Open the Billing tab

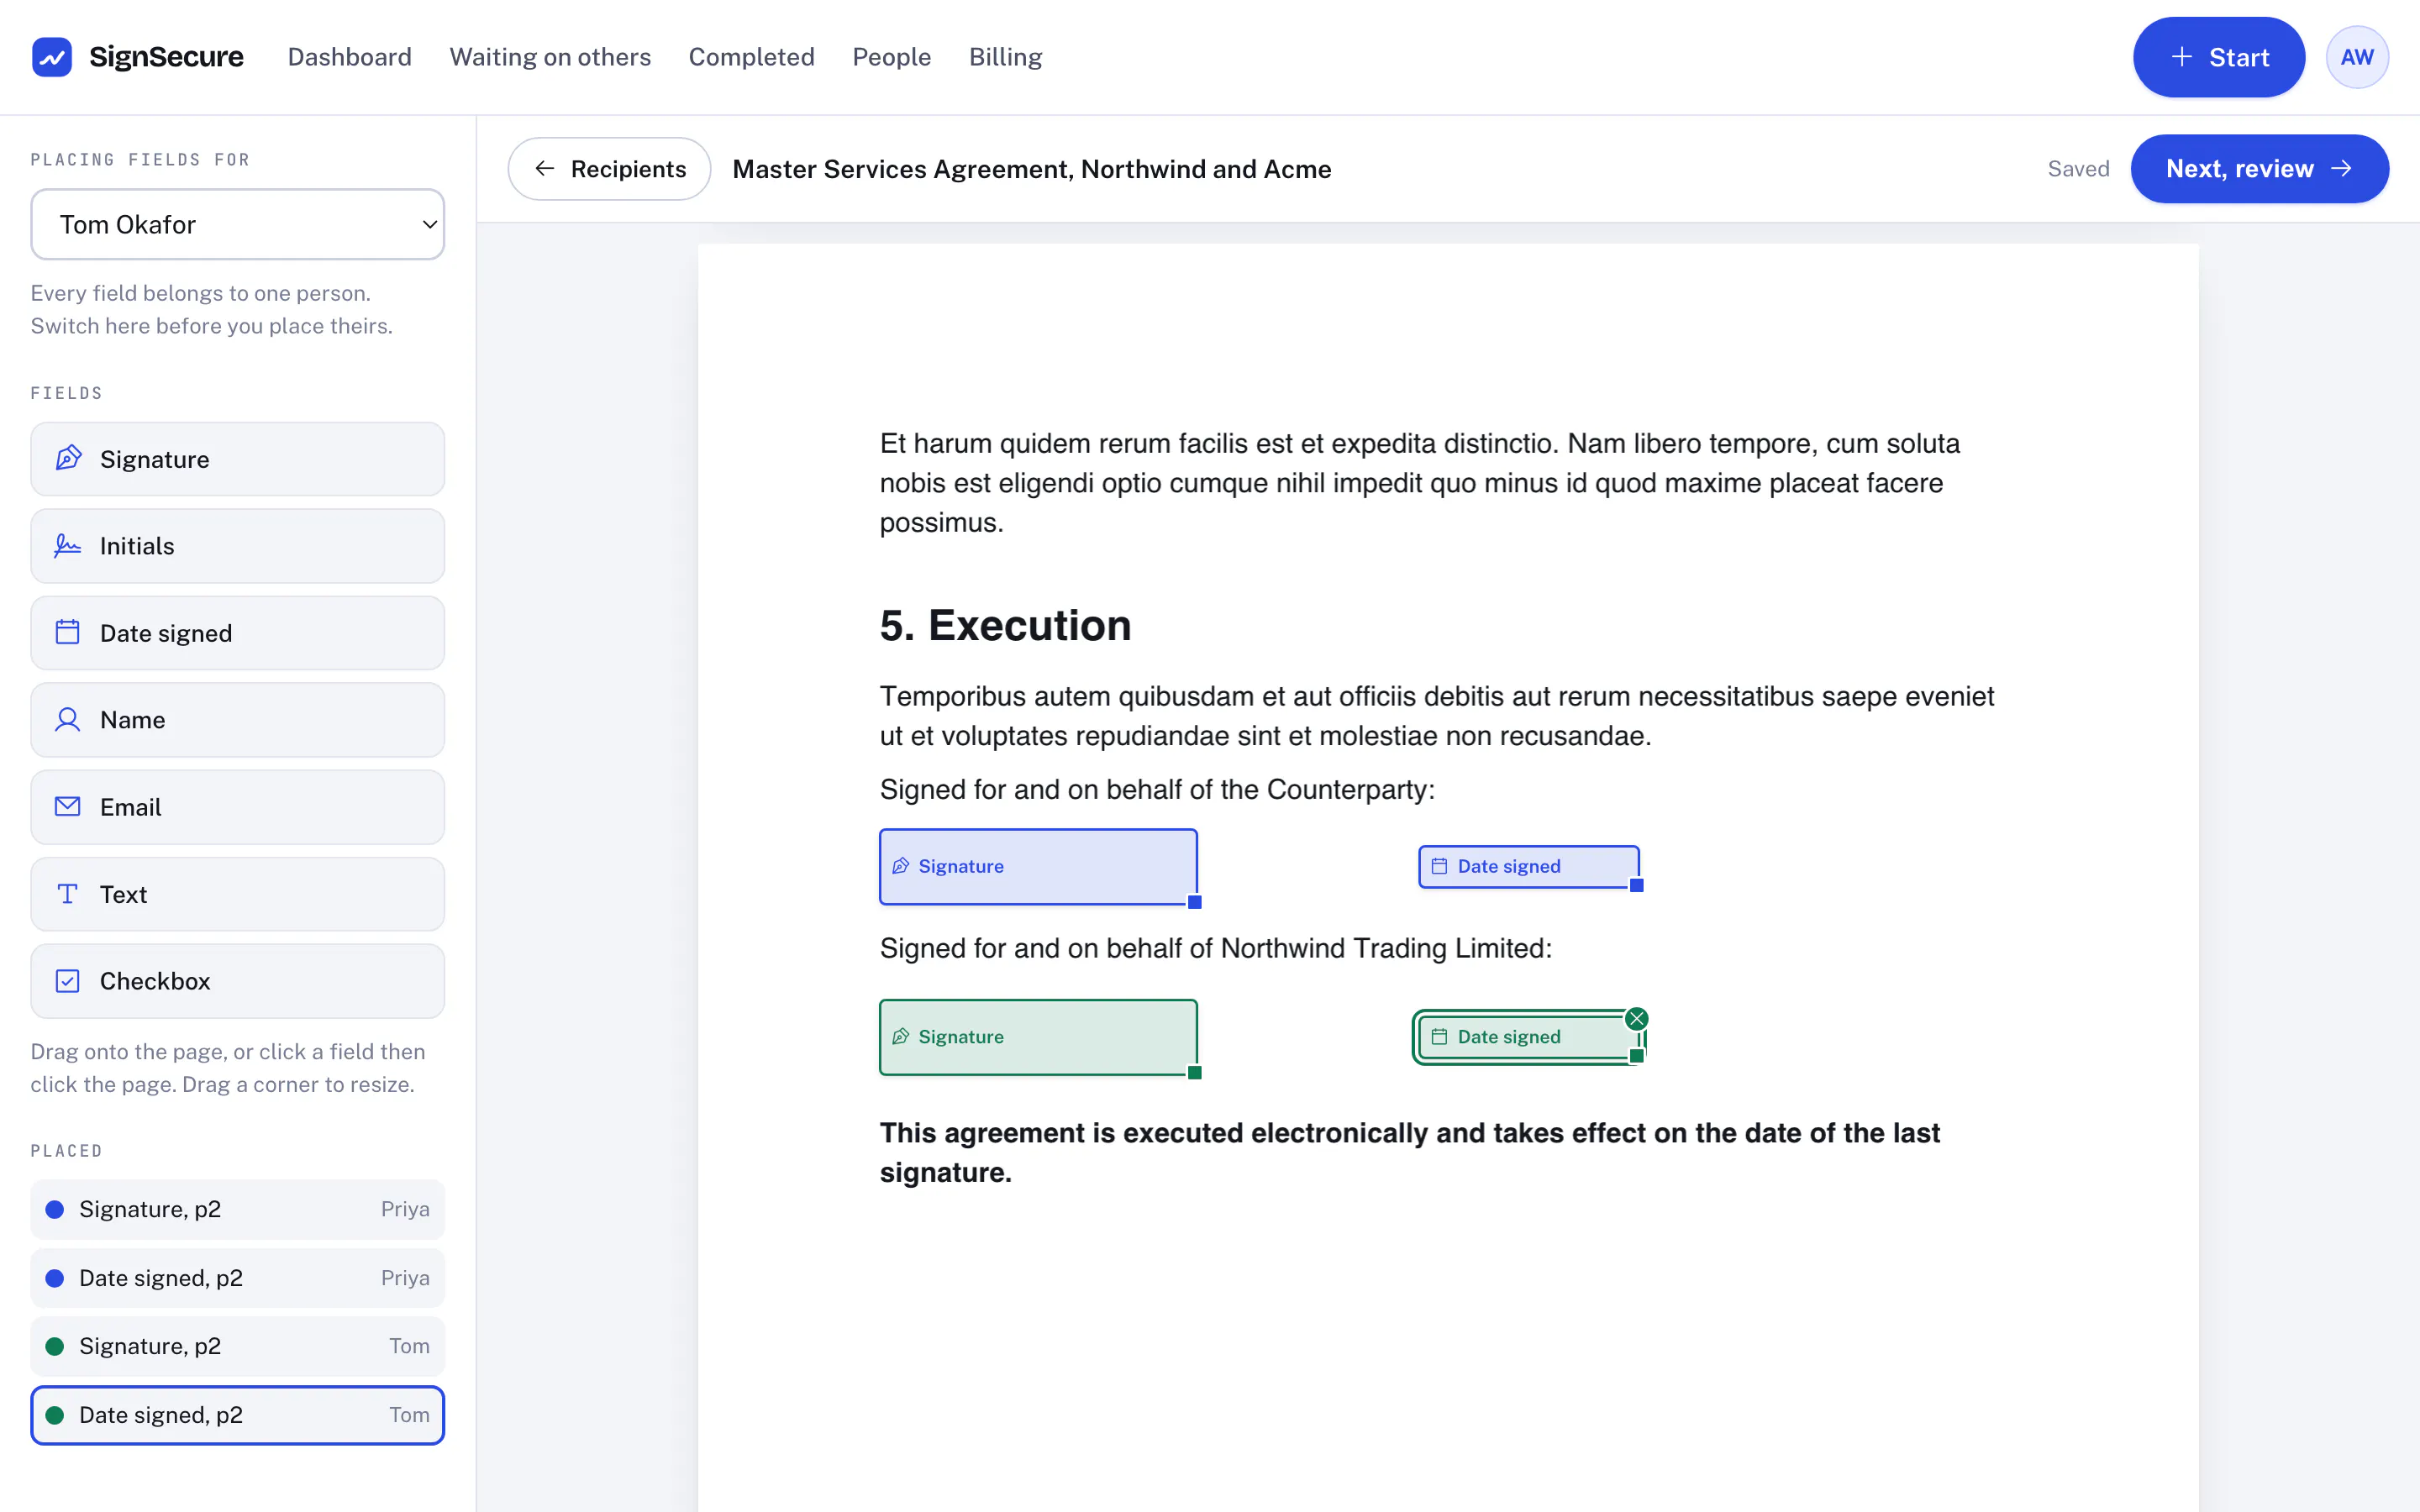[1005, 57]
